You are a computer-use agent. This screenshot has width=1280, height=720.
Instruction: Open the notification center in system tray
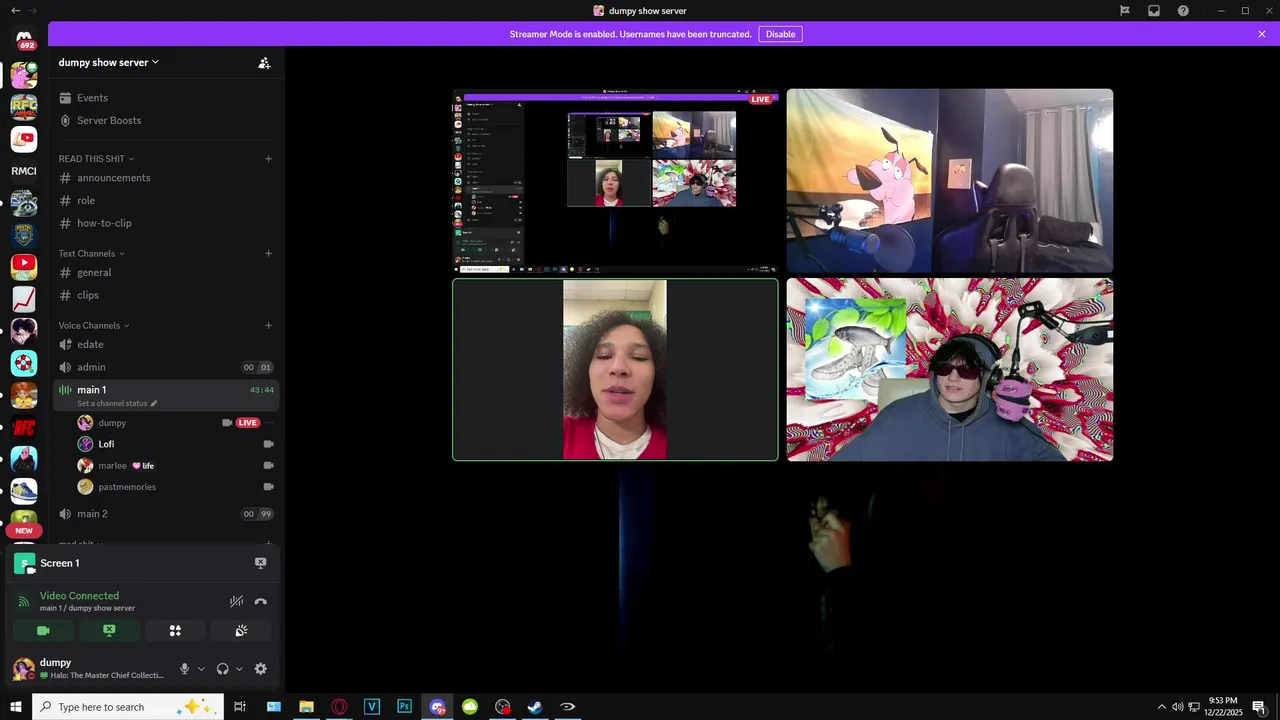pyautogui.click(x=1258, y=707)
